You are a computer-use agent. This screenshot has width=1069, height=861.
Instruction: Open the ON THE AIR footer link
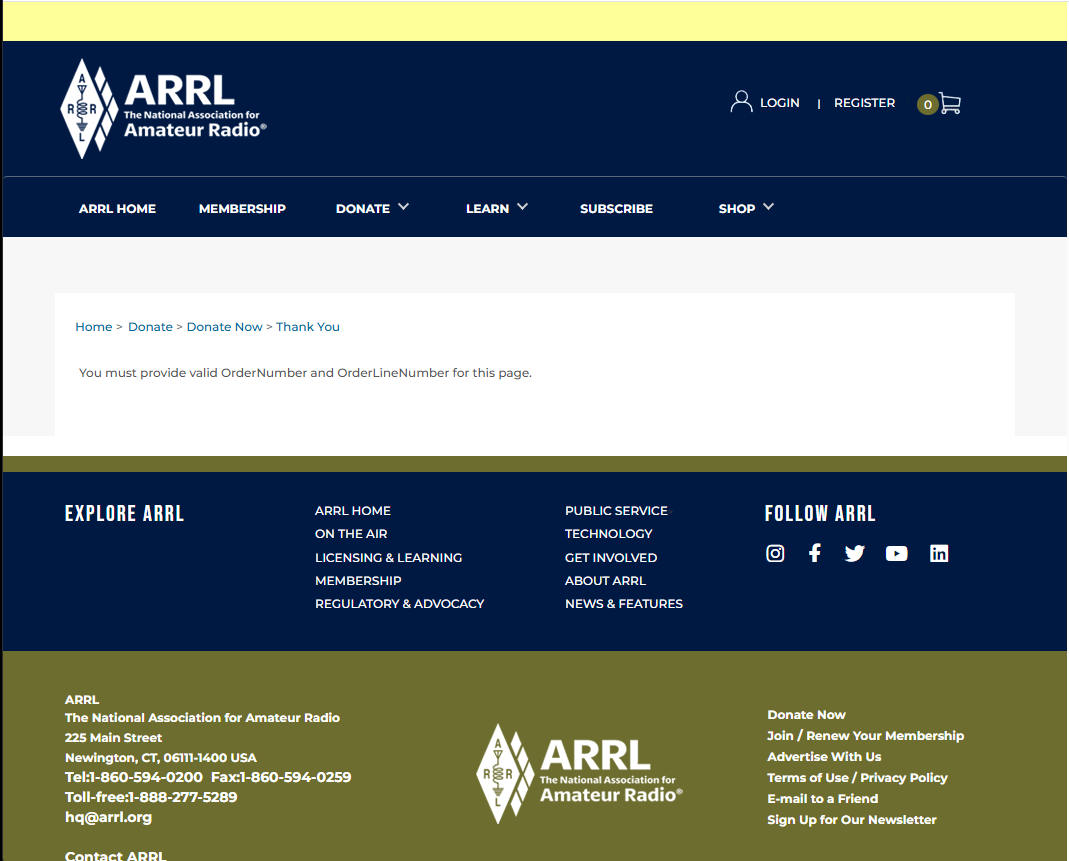tap(351, 534)
